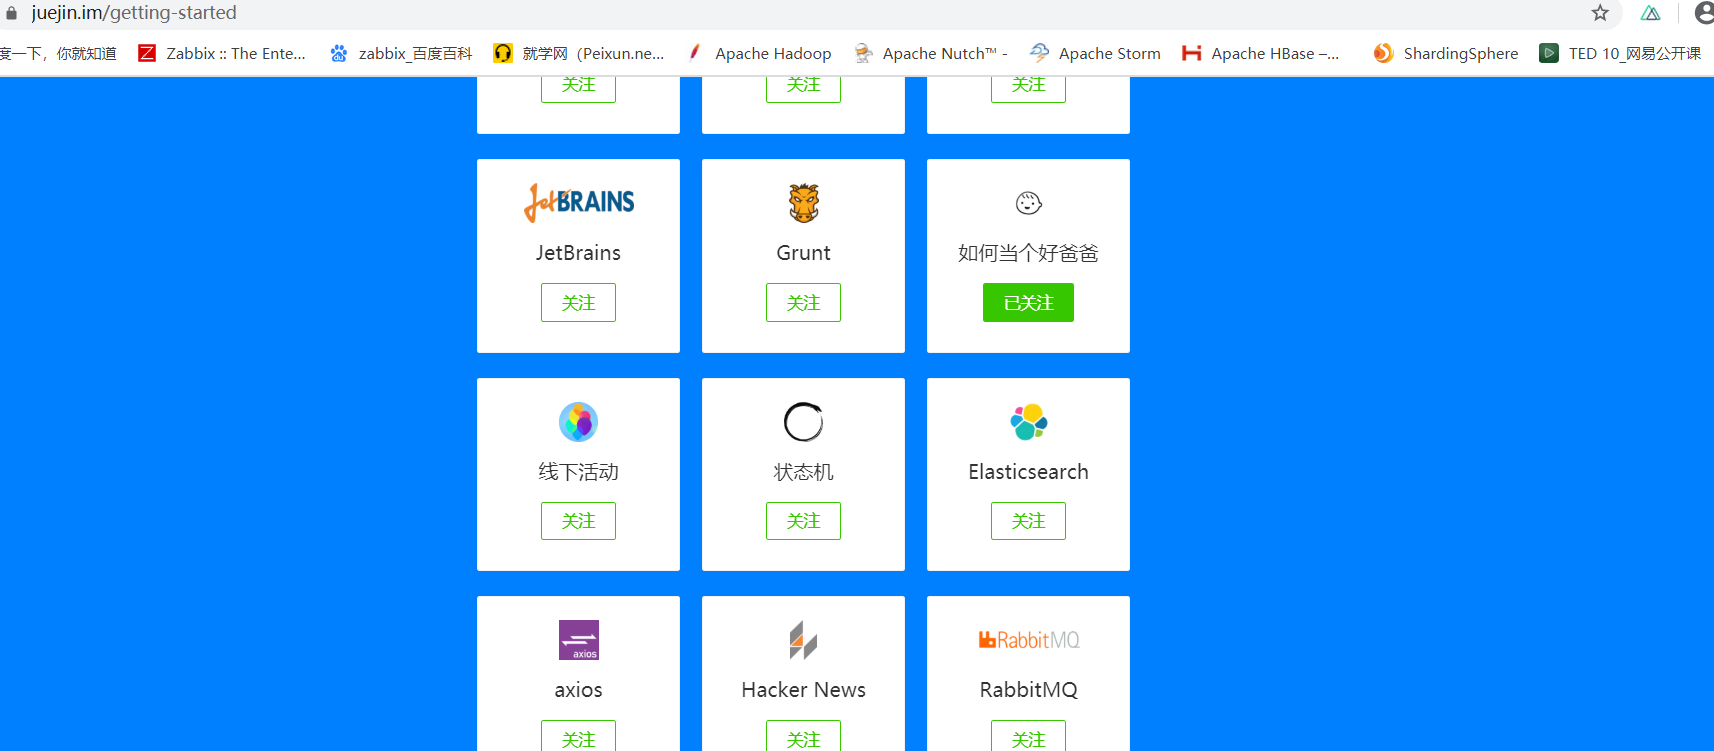Click the Elasticsearch tag name

pyautogui.click(x=1028, y=472)
